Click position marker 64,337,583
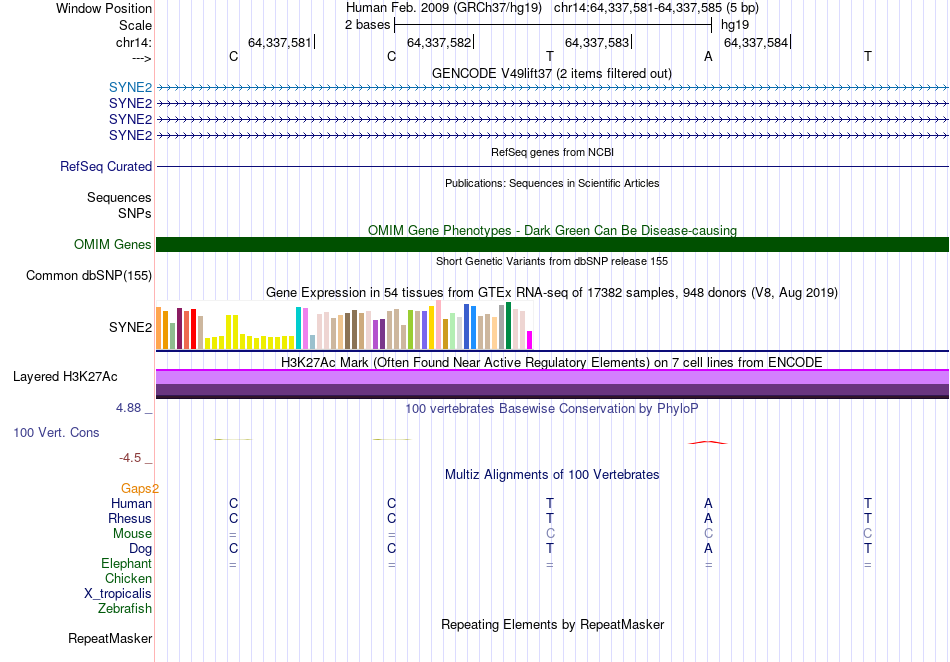The height and width of the screenshot is (662, 950). click(597, 42)
